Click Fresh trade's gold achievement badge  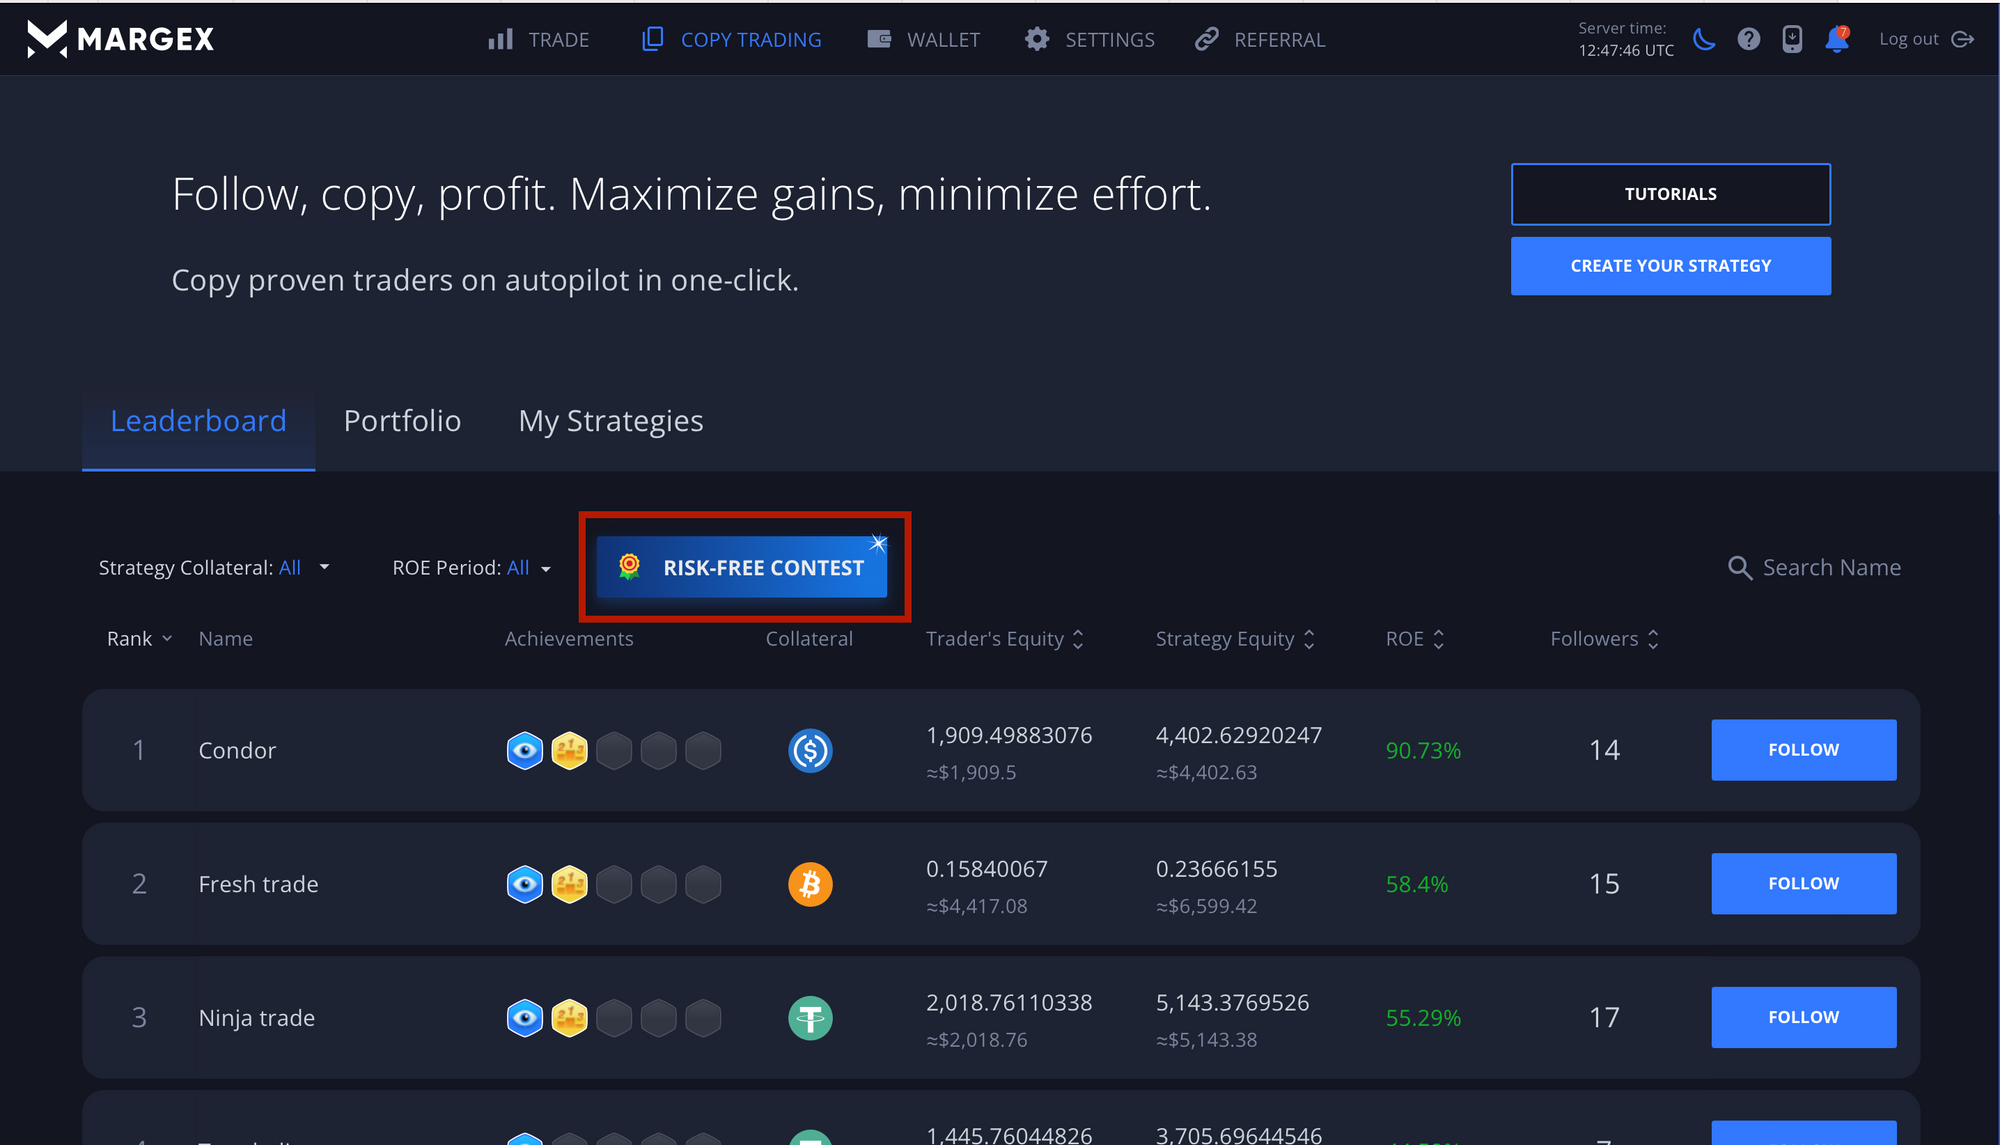point(569,884)
